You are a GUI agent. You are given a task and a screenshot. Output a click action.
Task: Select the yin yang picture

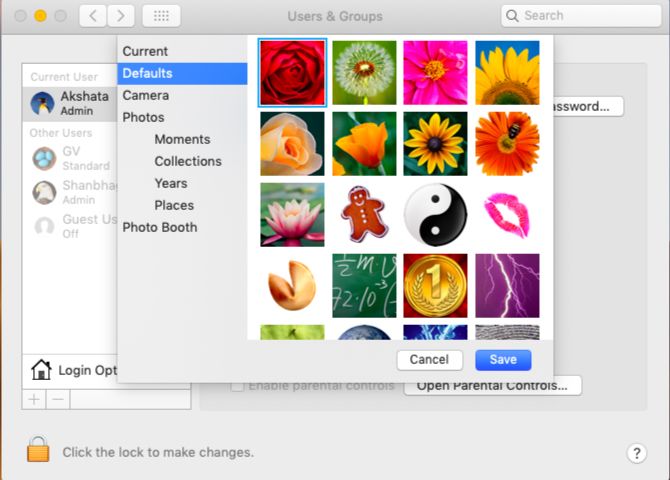pyautogui.click(x=435, y=215)
